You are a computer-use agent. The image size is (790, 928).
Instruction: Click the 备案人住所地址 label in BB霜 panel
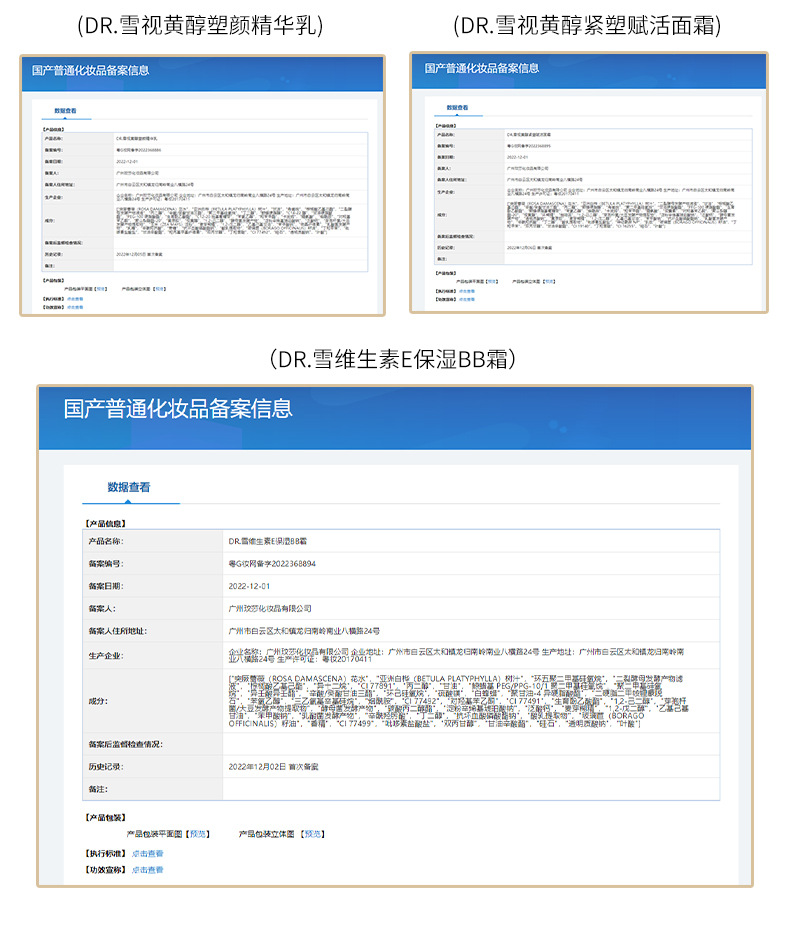point(118,631)
